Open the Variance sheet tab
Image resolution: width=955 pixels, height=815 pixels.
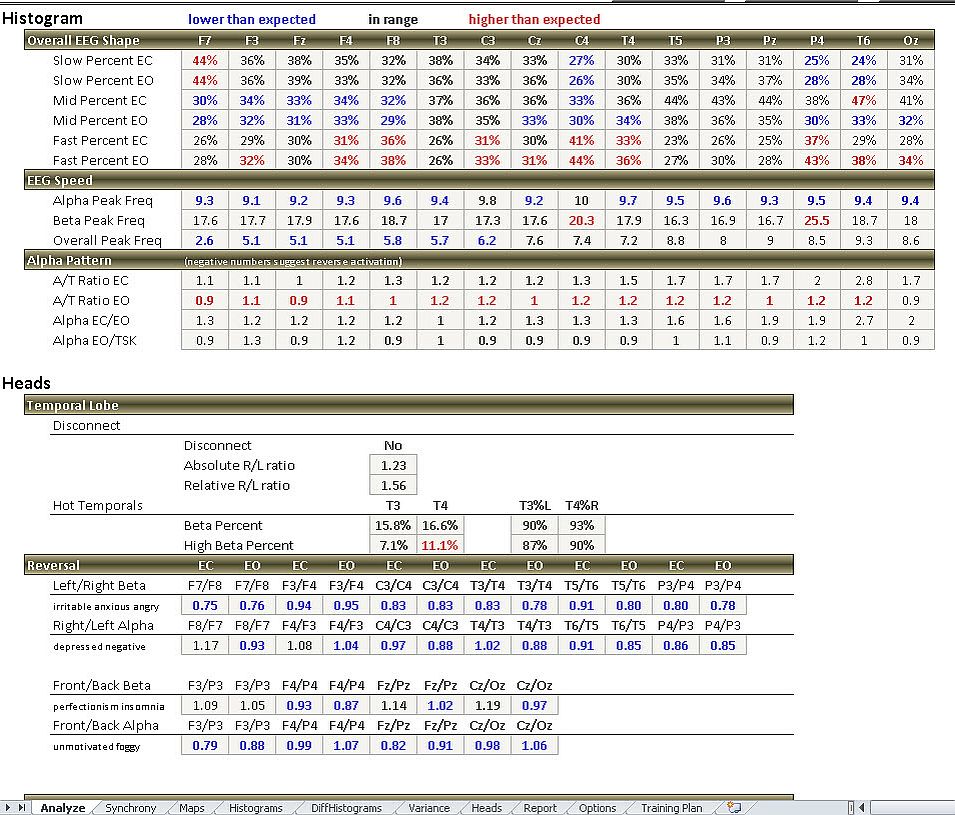[x=429, y=808]
